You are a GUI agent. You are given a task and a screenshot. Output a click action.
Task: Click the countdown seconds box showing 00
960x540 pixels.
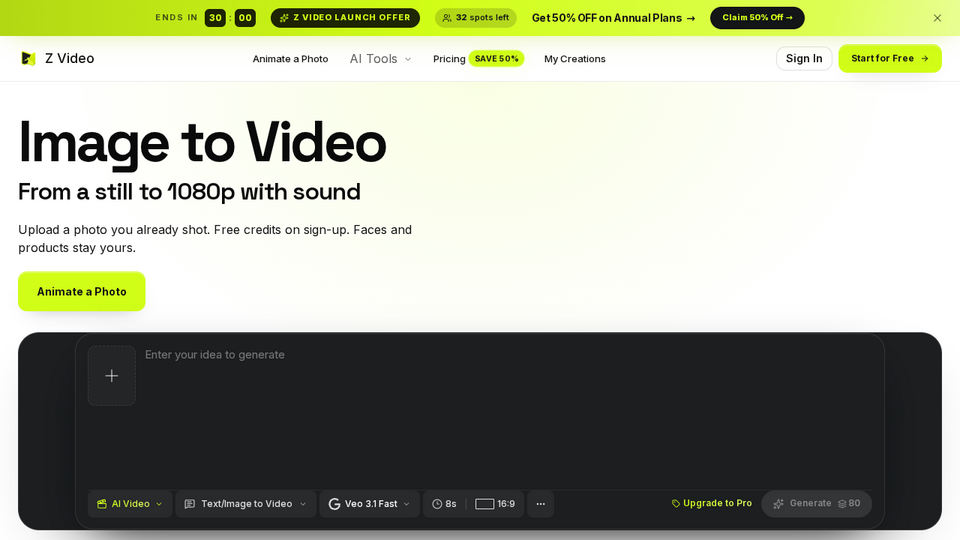[246, 18]
